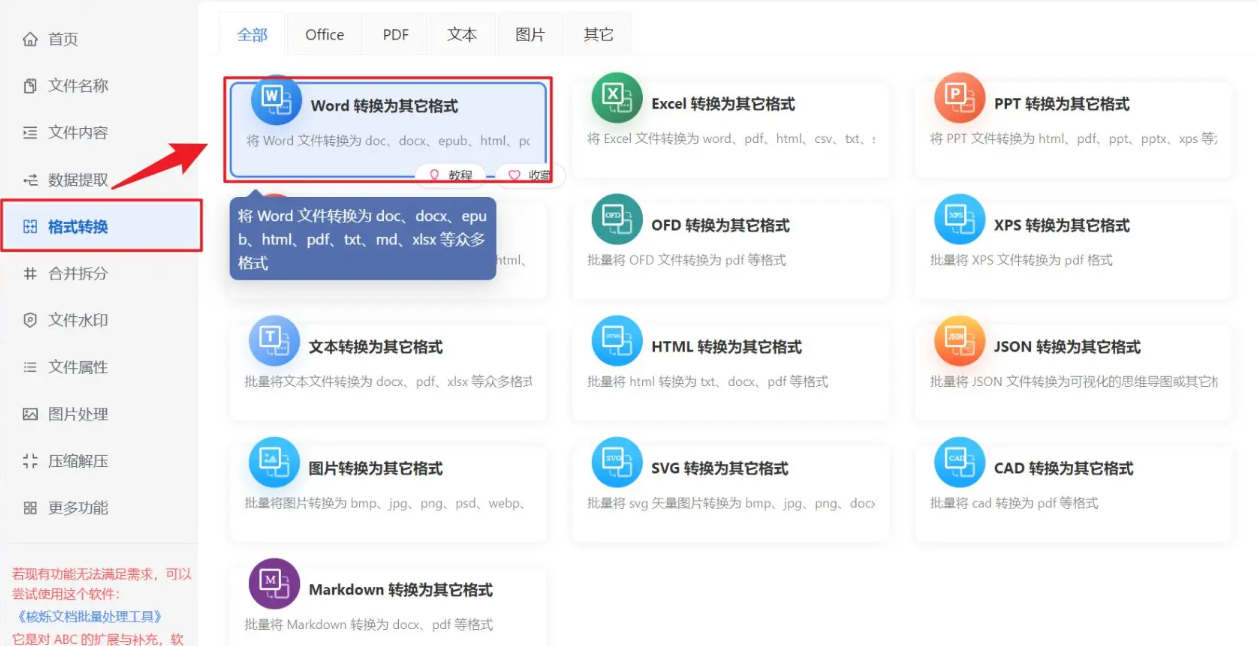Click the 文件水印 shield icon

(x=30, y=320)
